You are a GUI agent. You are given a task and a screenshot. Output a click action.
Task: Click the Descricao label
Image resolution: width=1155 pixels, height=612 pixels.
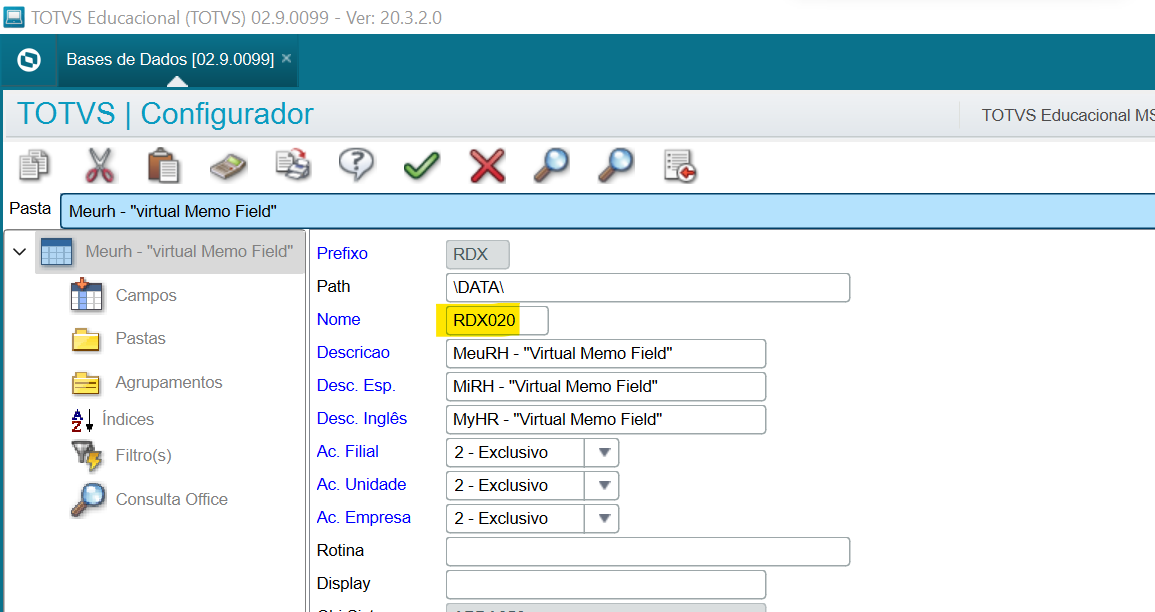click(x=353, y=353)
